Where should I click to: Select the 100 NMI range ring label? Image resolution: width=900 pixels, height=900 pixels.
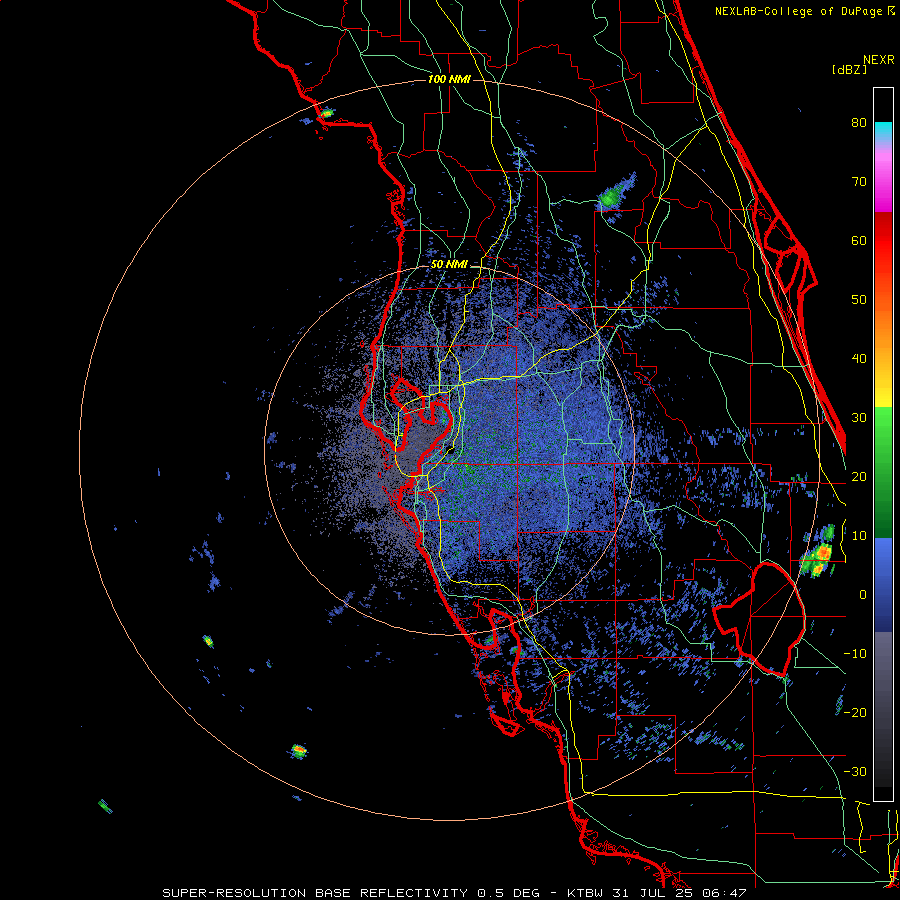[449, 79]
